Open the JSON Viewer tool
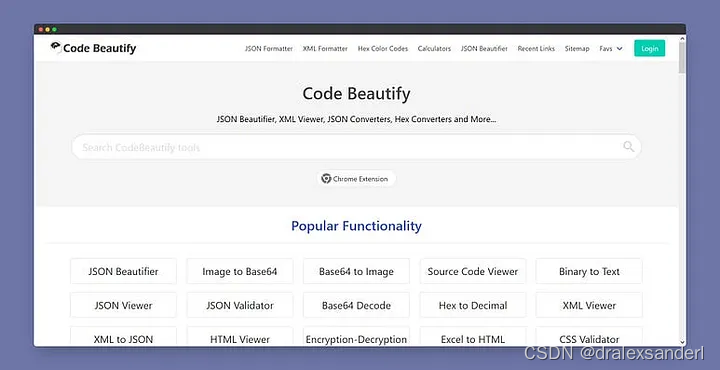This screenshot has width=720, height=370. coord(123,305)
